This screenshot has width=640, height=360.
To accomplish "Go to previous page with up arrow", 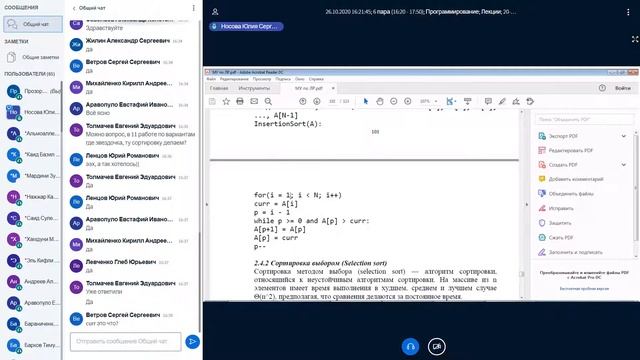I will [x=302, y=102].
